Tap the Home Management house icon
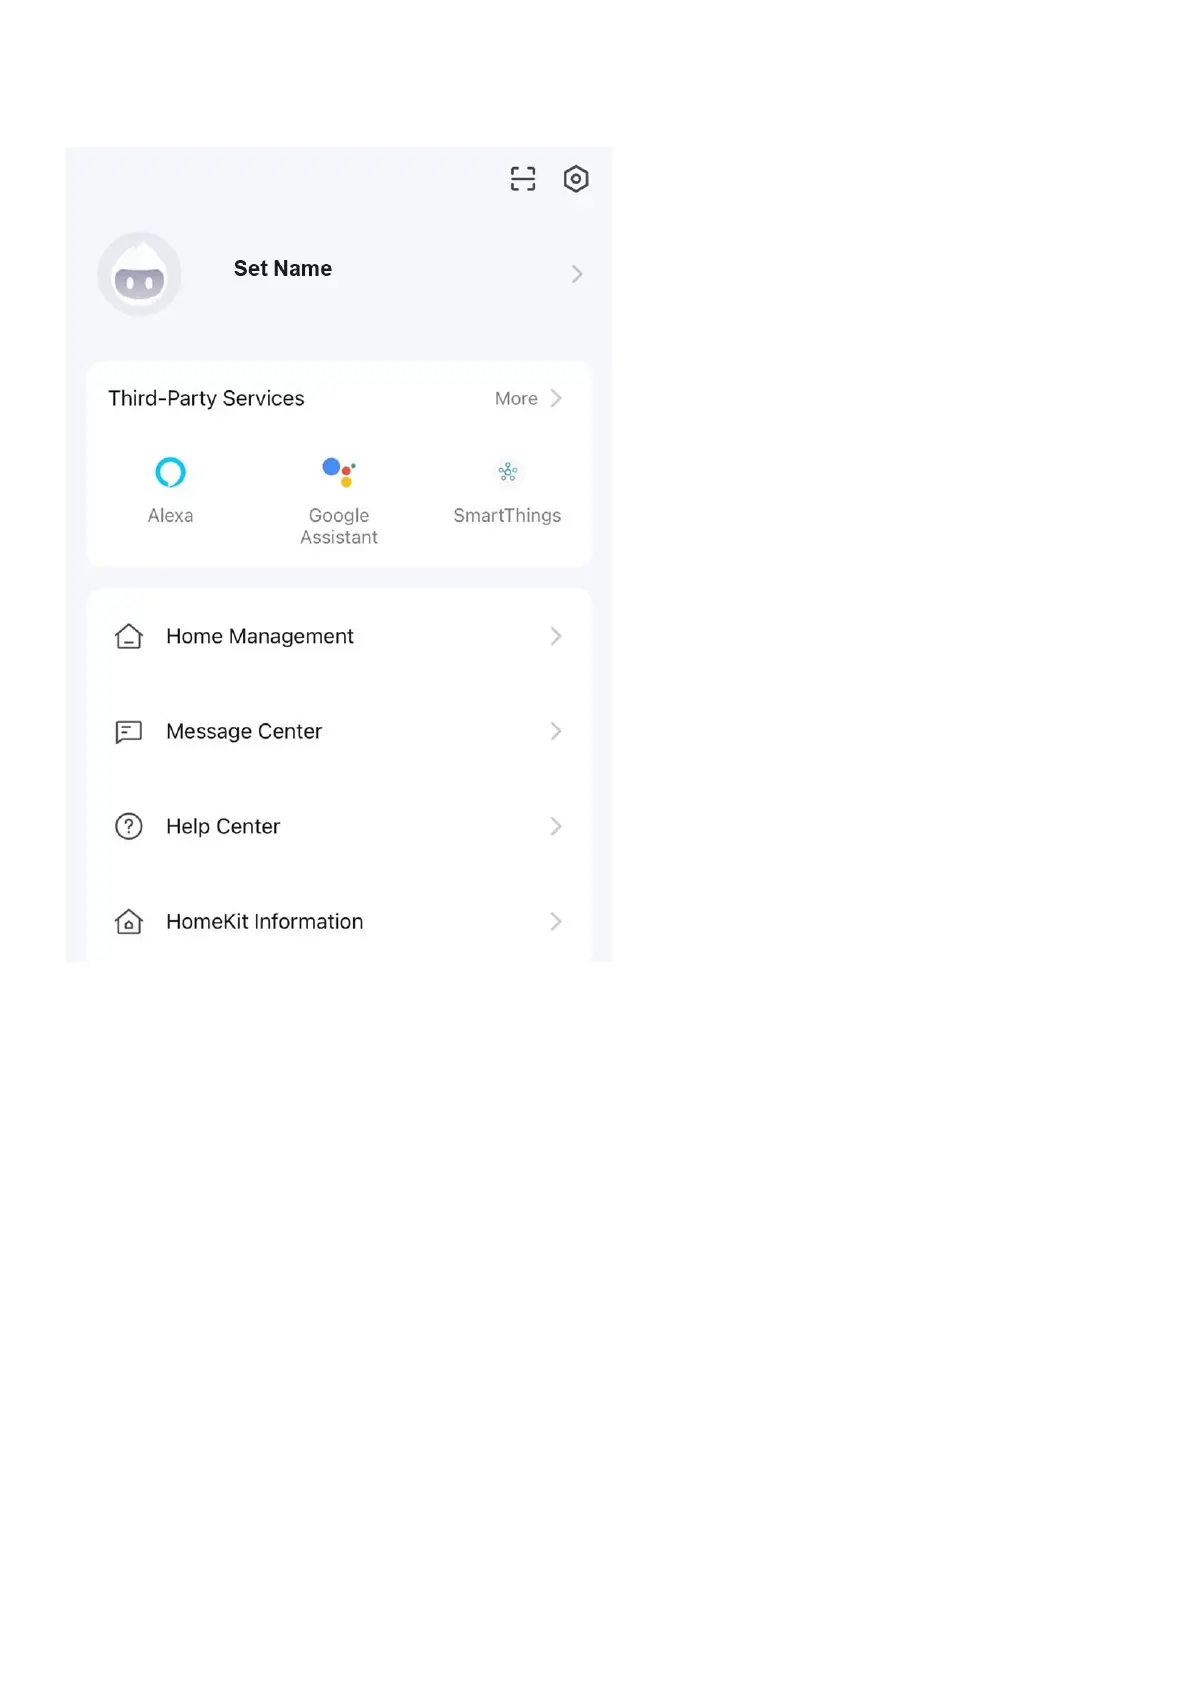Screen dimensions: 1191x1684 click(x=129, y=636)
